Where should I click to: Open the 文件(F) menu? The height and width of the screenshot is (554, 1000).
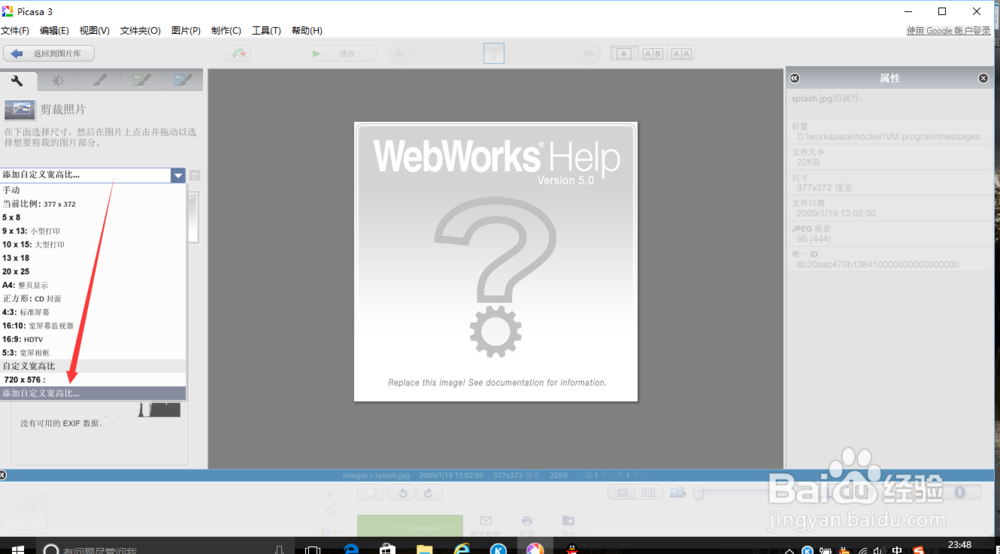(x=15, y=31)
